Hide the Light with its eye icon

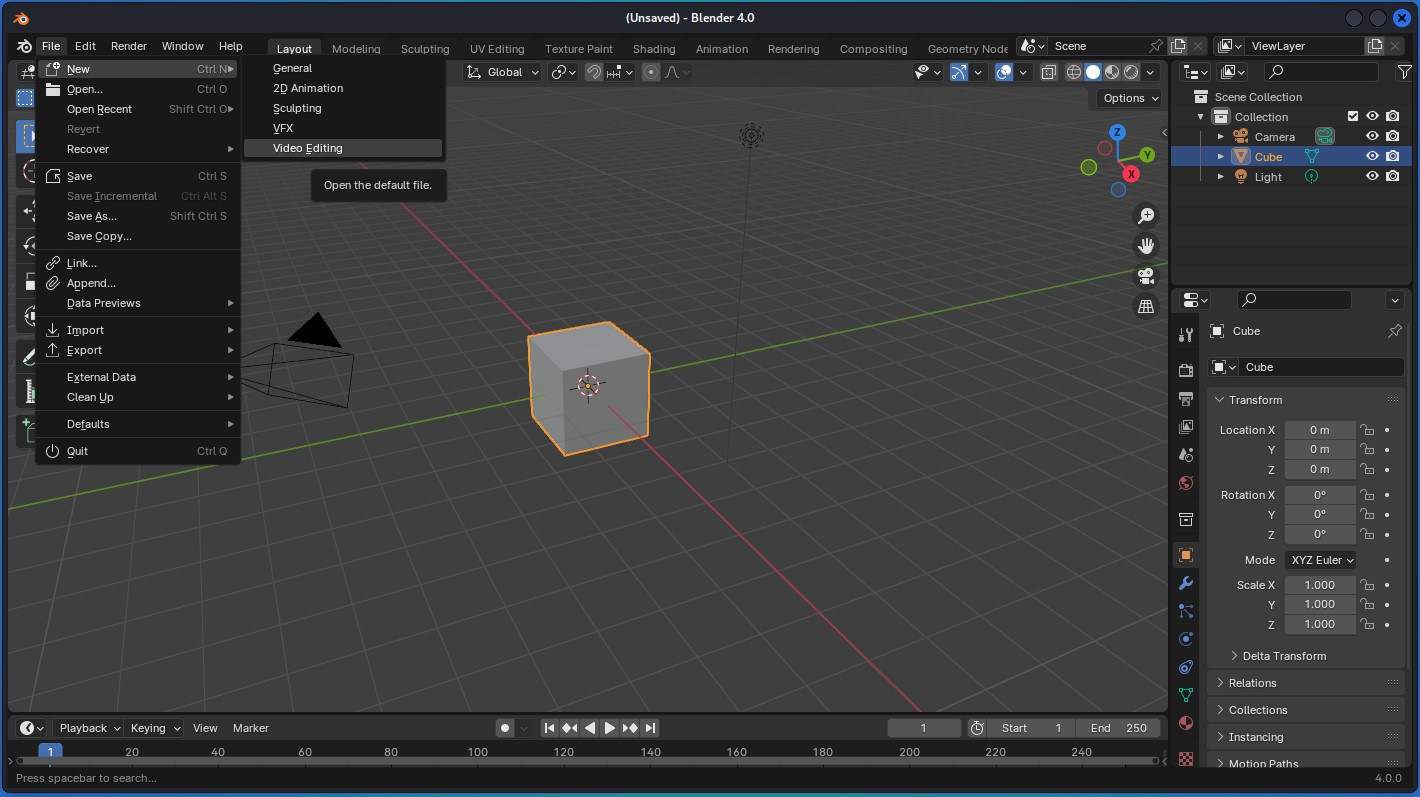pos(1373,176)
